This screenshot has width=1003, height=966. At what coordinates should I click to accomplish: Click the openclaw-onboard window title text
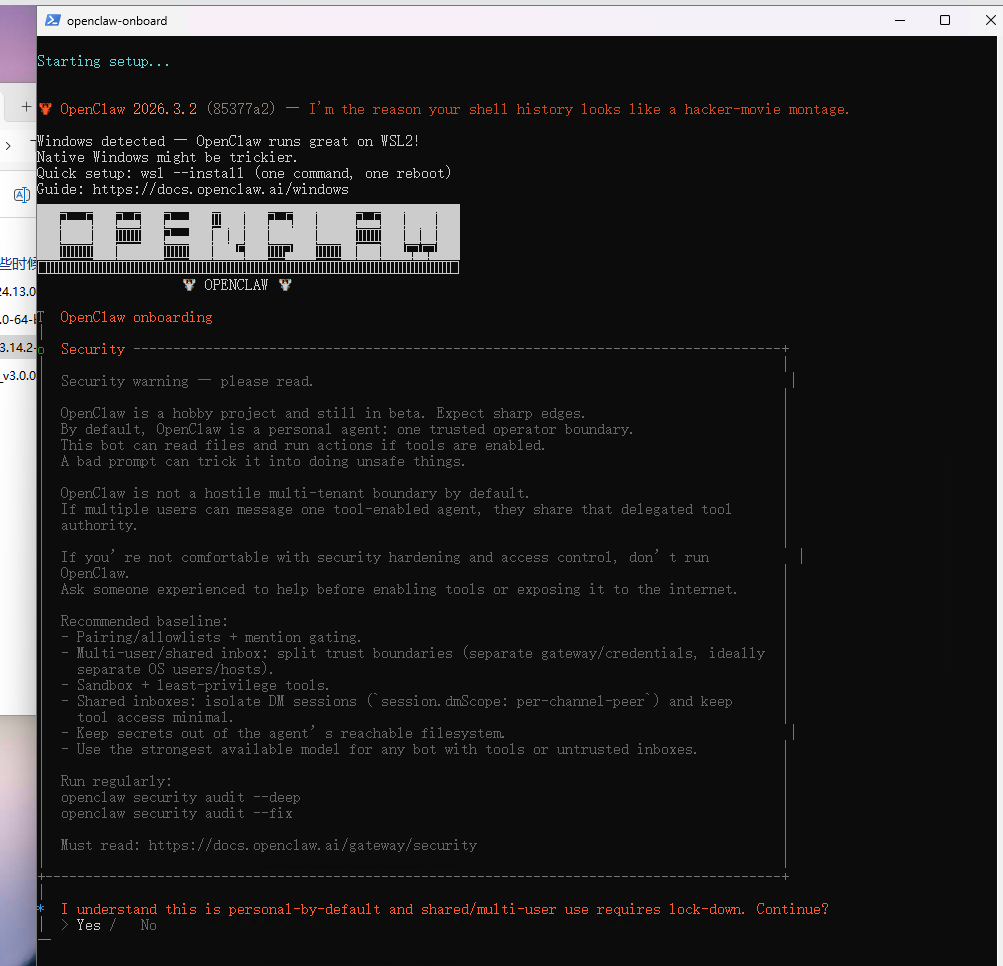pyautogui.click(x=117, y=20)
